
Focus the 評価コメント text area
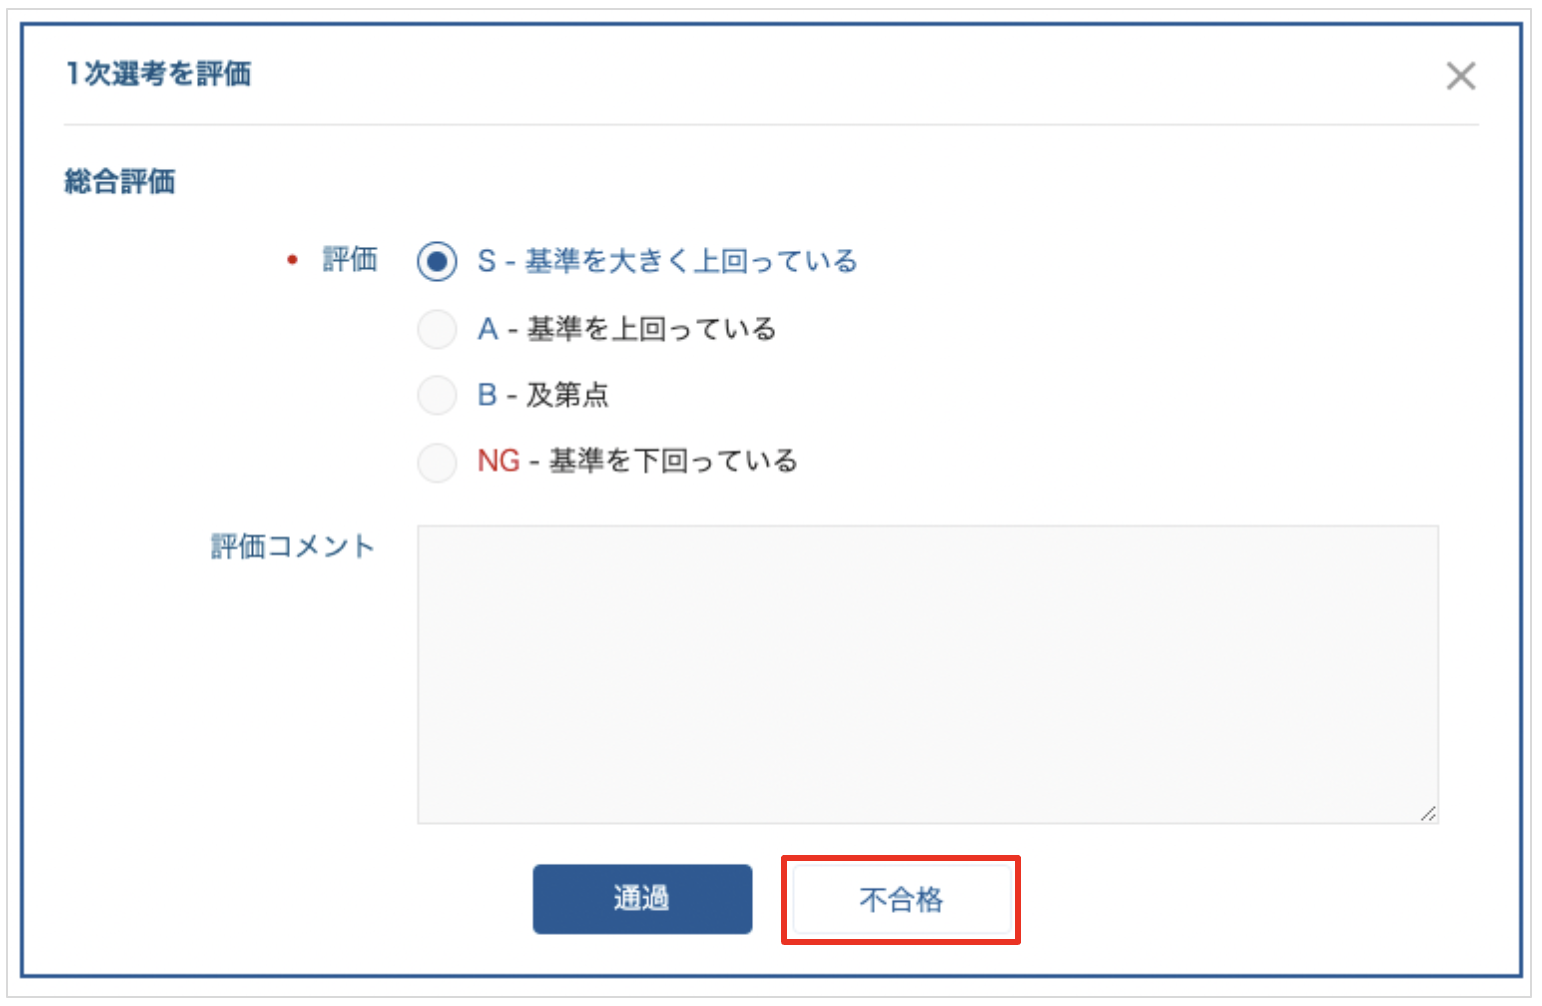pyautogui.click(x=927, y=674)
